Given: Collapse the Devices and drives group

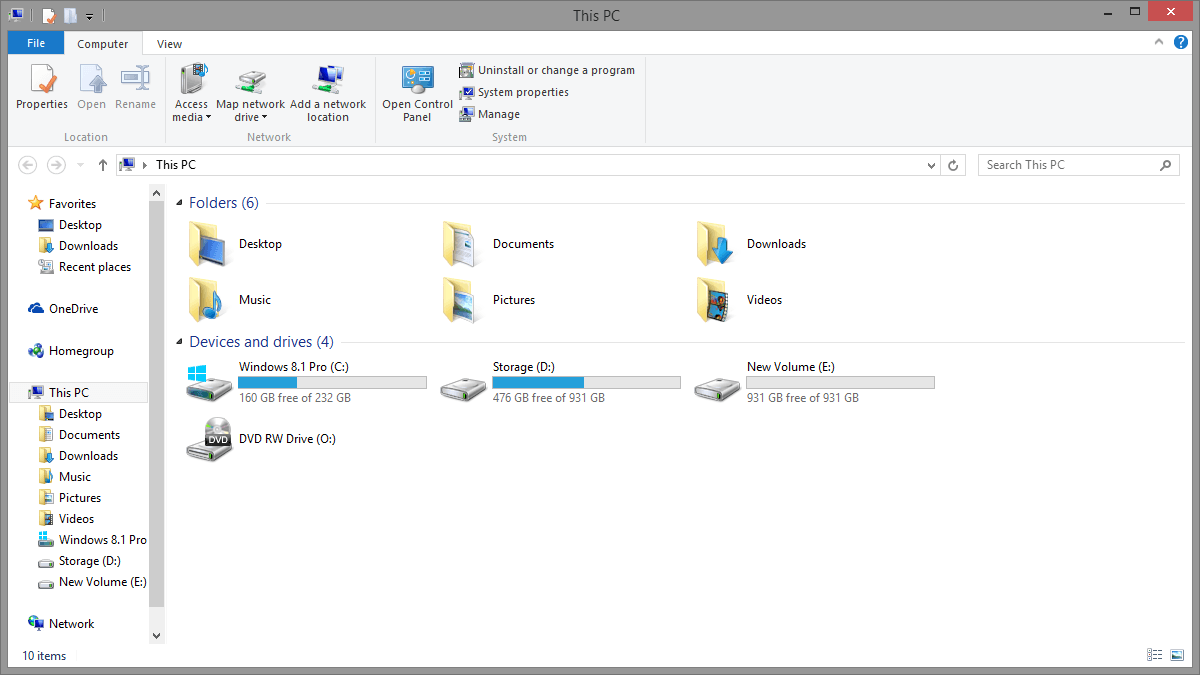Looking at the screenshot, I should pyautogui.click(x=180, y=342).
